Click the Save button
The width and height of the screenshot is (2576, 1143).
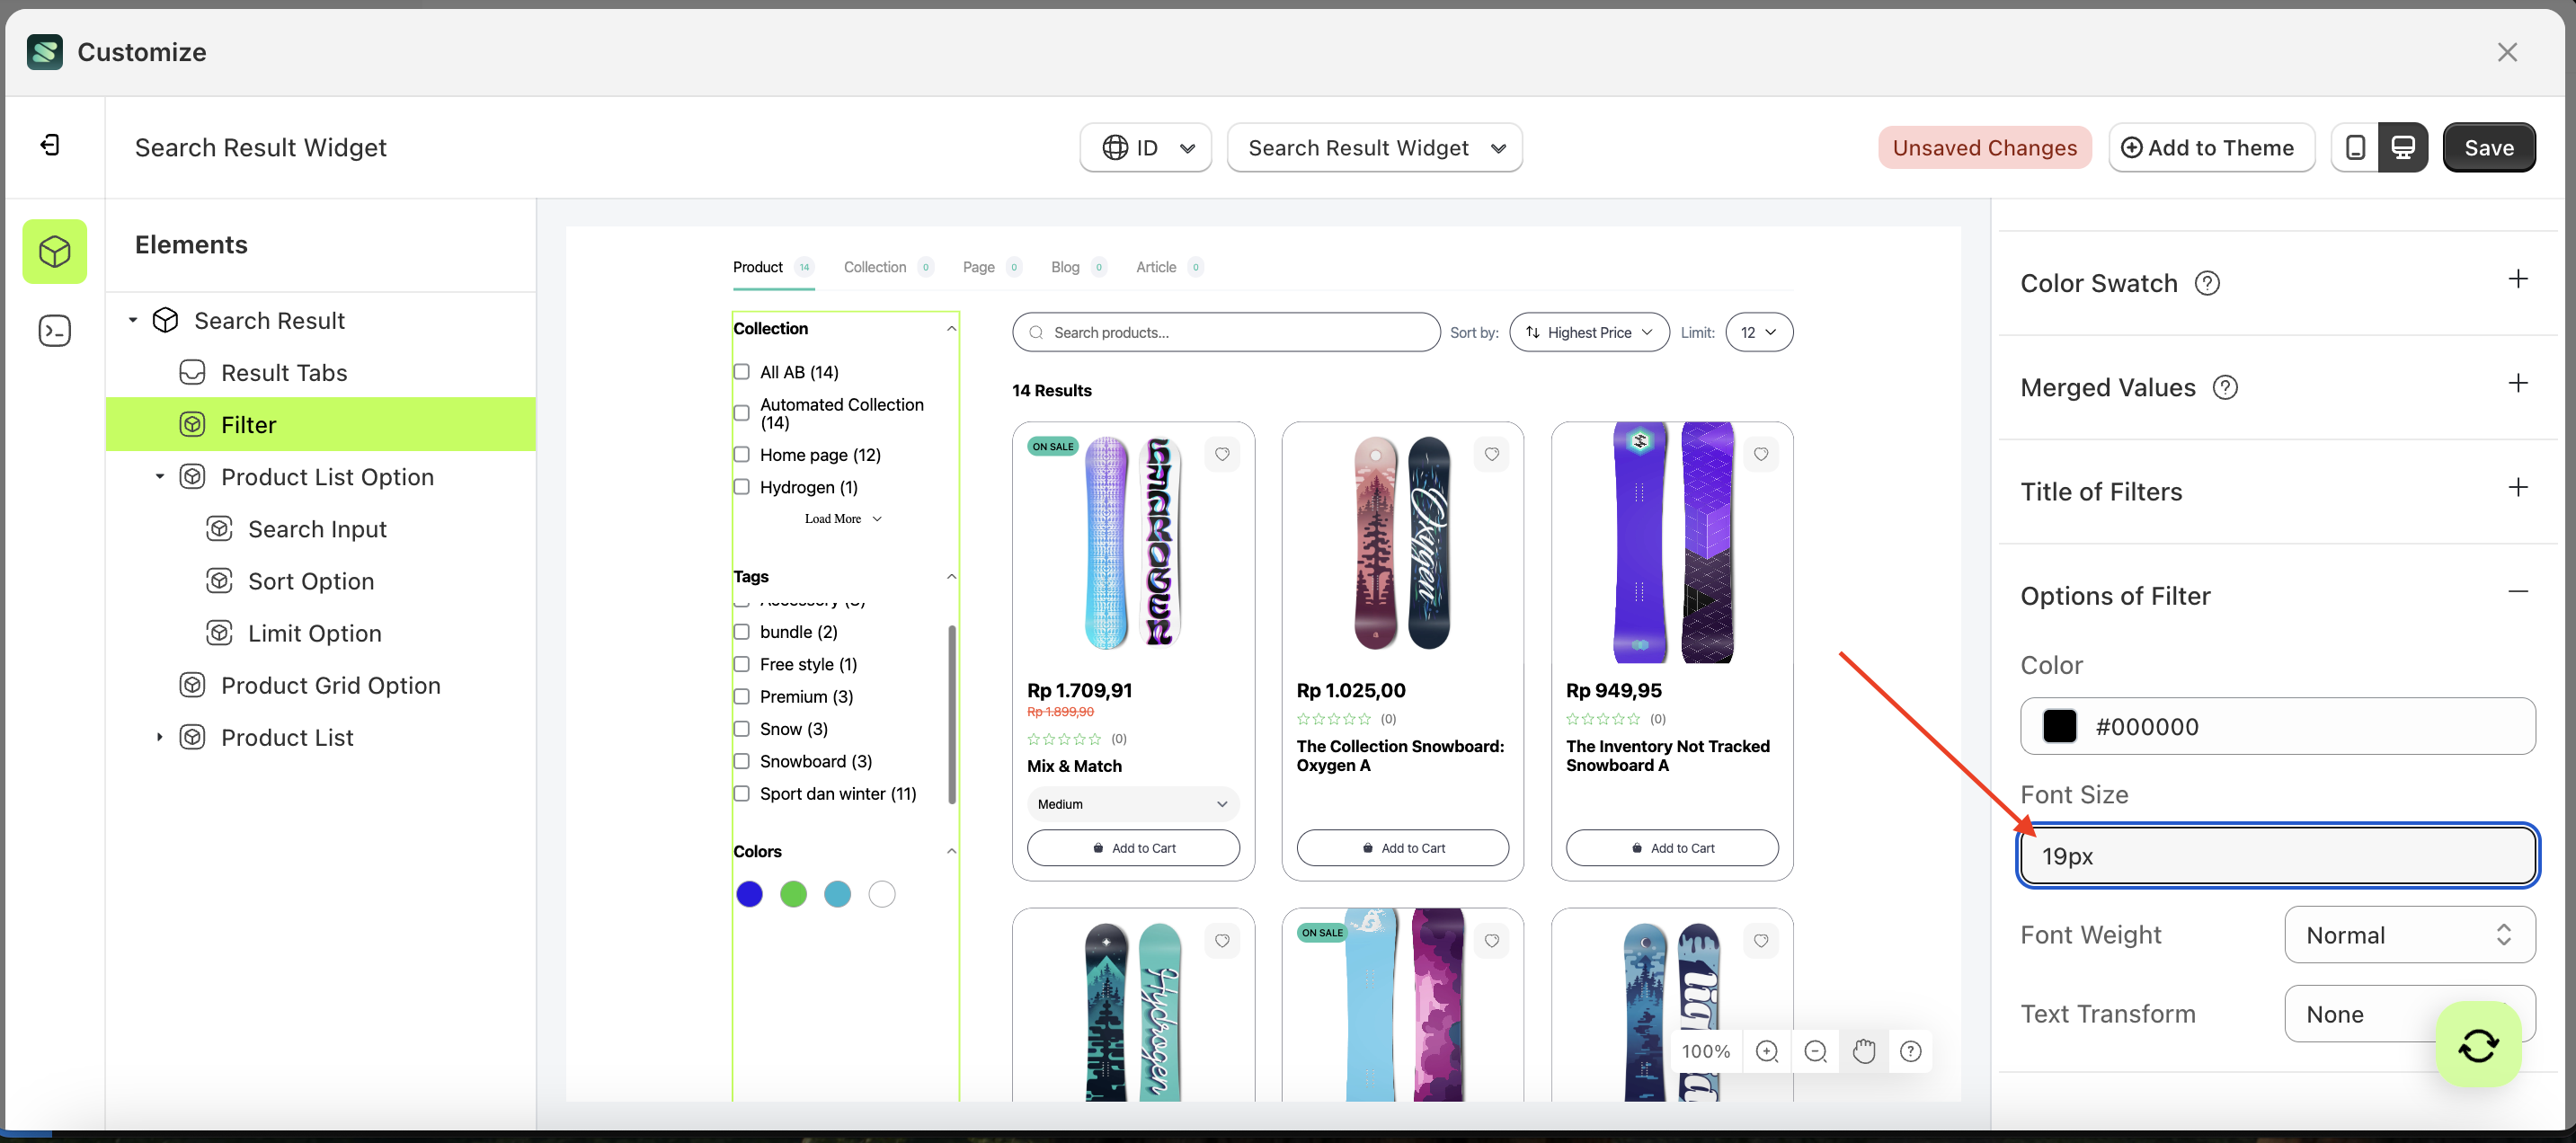2489,147
